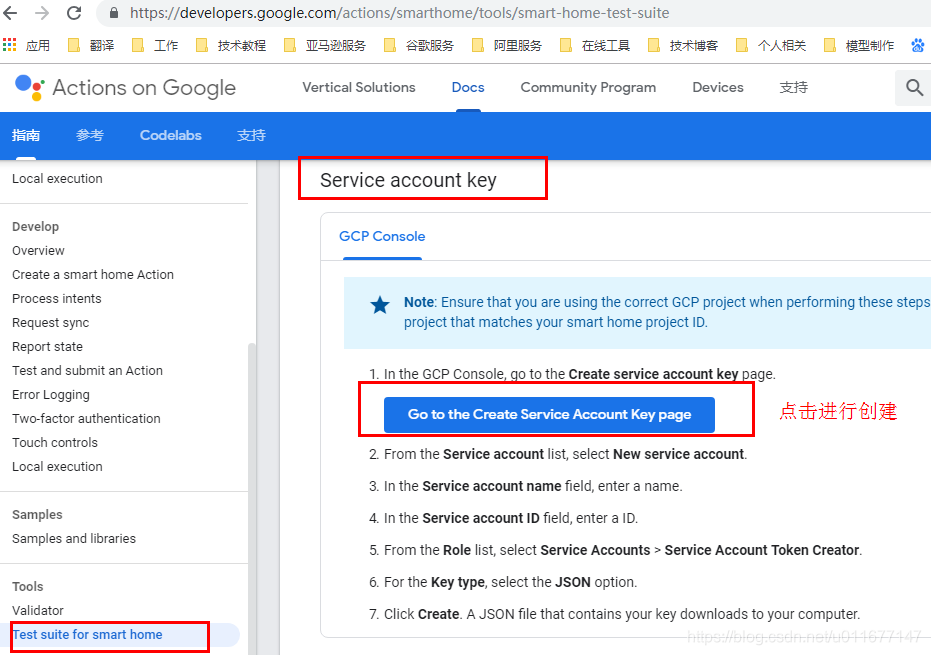Select the 指南 tab in blue bar

(26, 135)
